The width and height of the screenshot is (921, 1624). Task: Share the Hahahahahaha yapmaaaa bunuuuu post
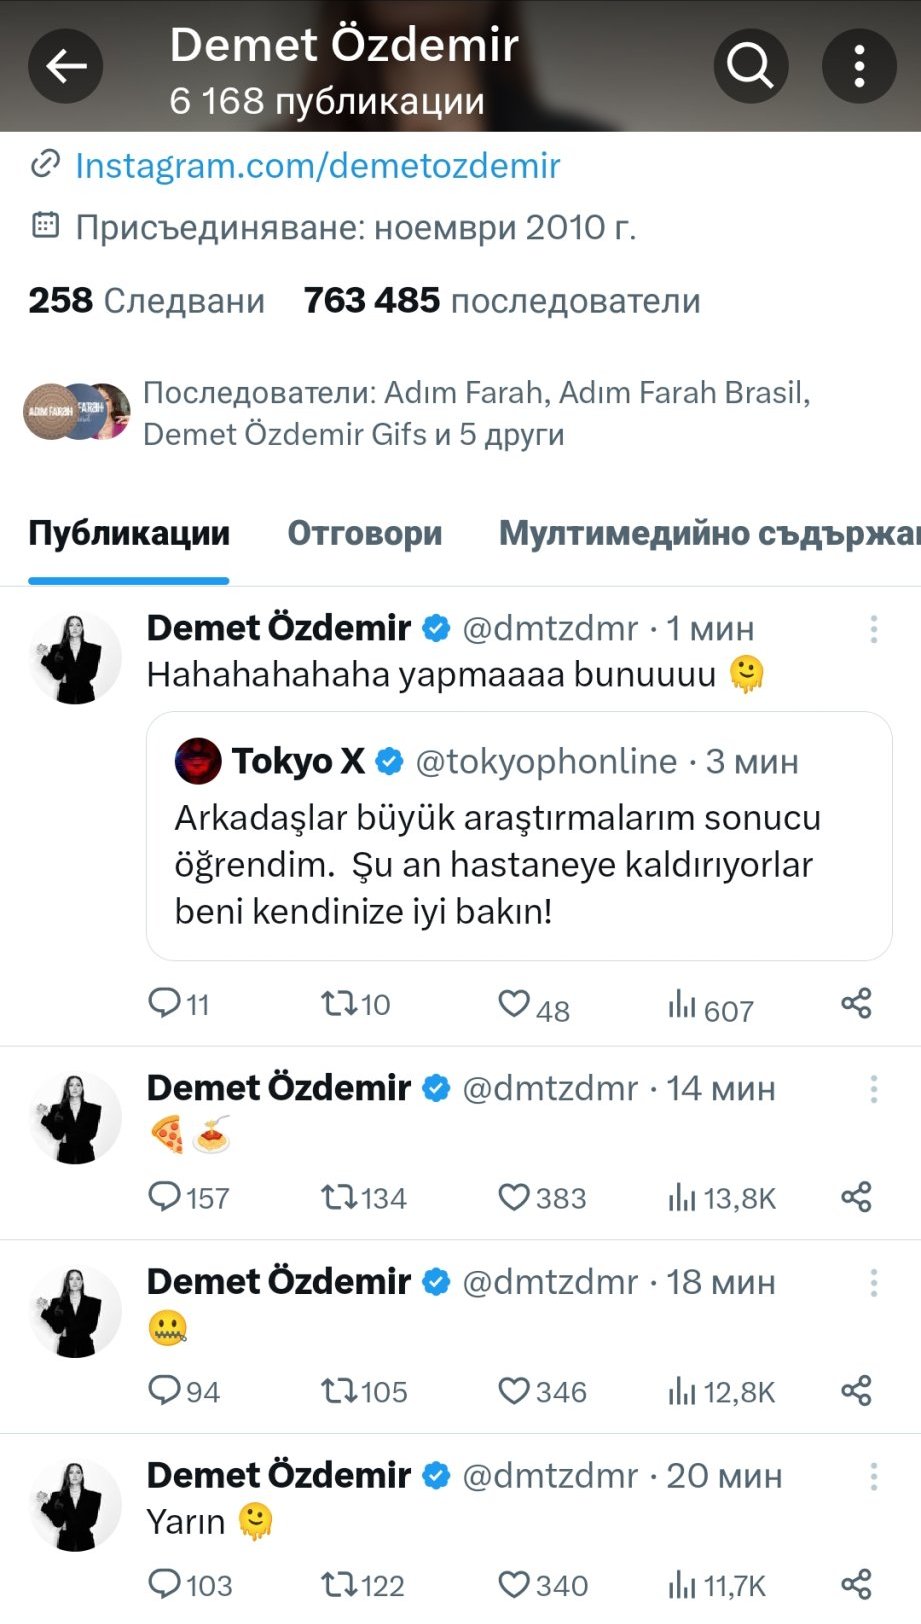pyautogui.click(x=856, y=1004)
